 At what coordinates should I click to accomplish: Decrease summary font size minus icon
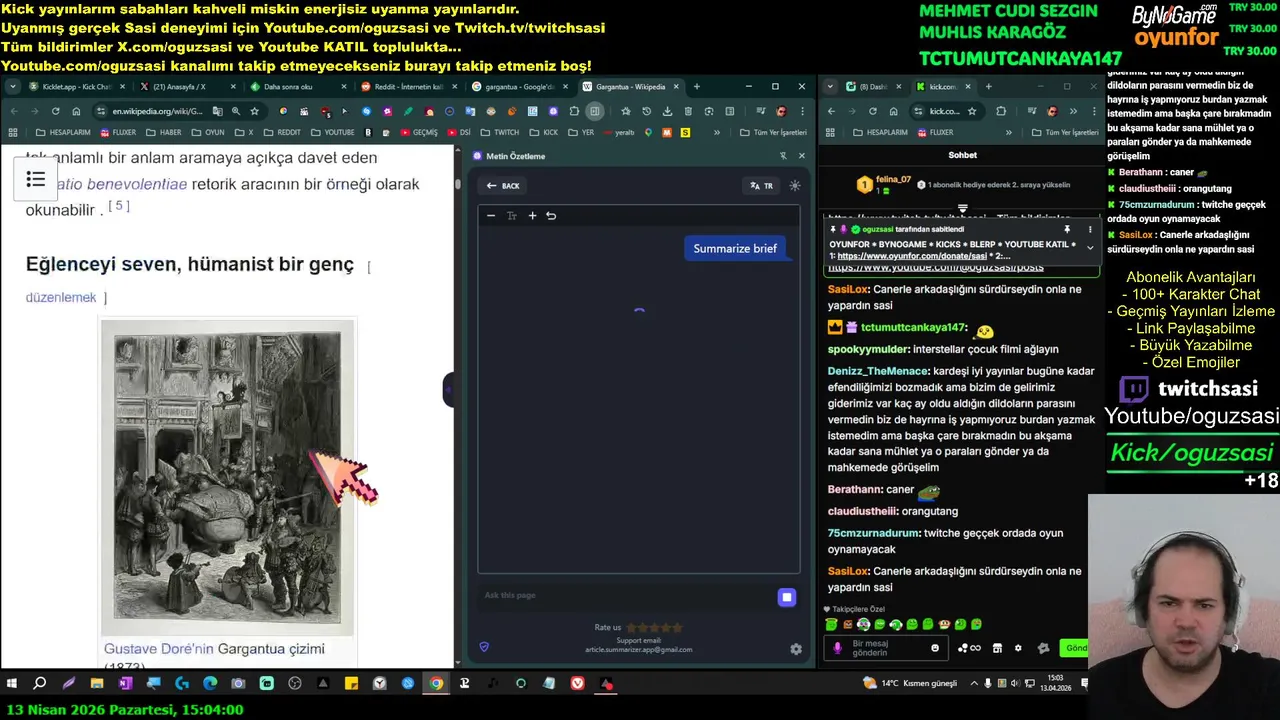[x=491, y=216]
